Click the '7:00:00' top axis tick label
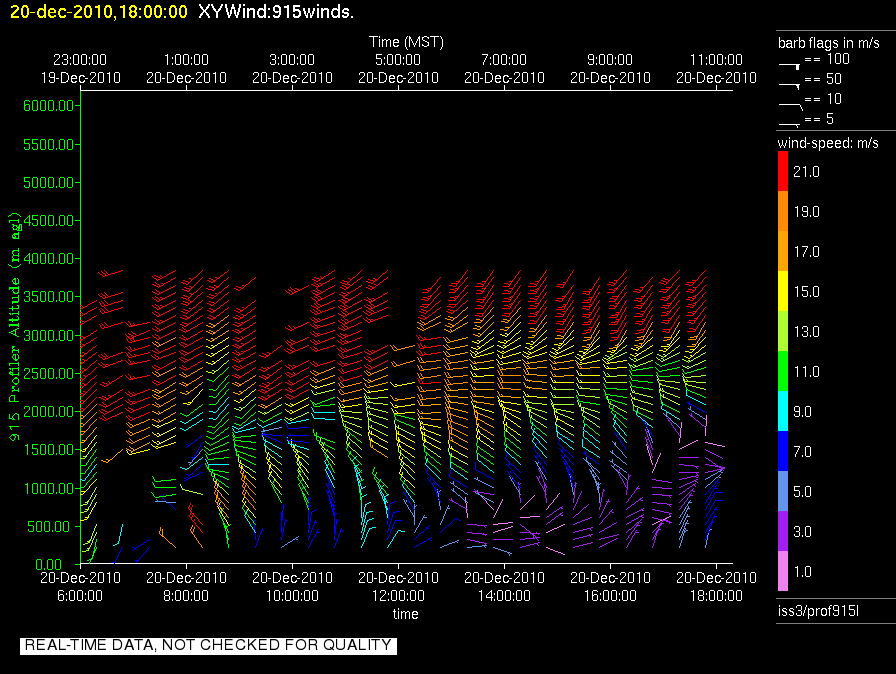This screenshot has height=674, width=896. pyautogui.click(x=504, y=60)
